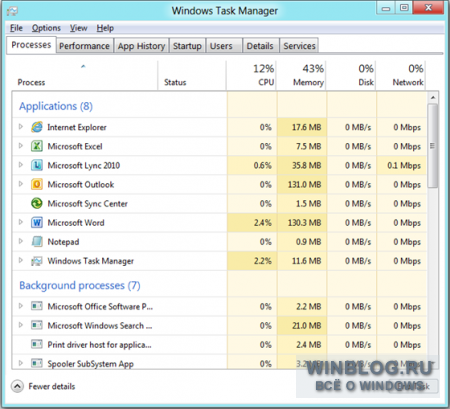This screenshot has width=450, height=409.
Task: Open the File menu
Action: (16, 28)
